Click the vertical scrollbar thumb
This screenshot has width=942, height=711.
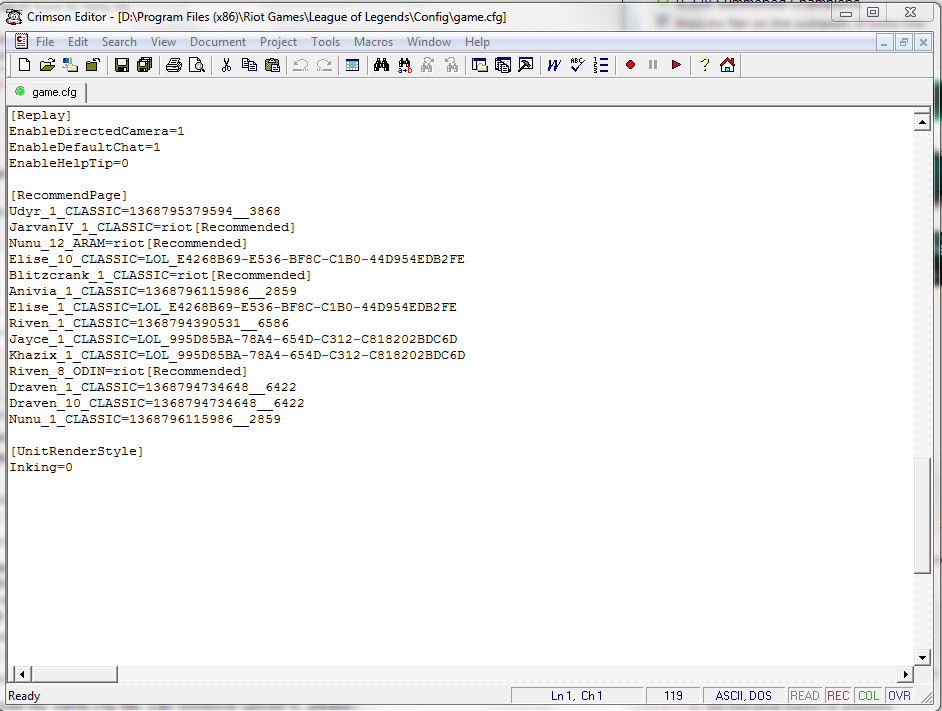[x=923, y=515]
